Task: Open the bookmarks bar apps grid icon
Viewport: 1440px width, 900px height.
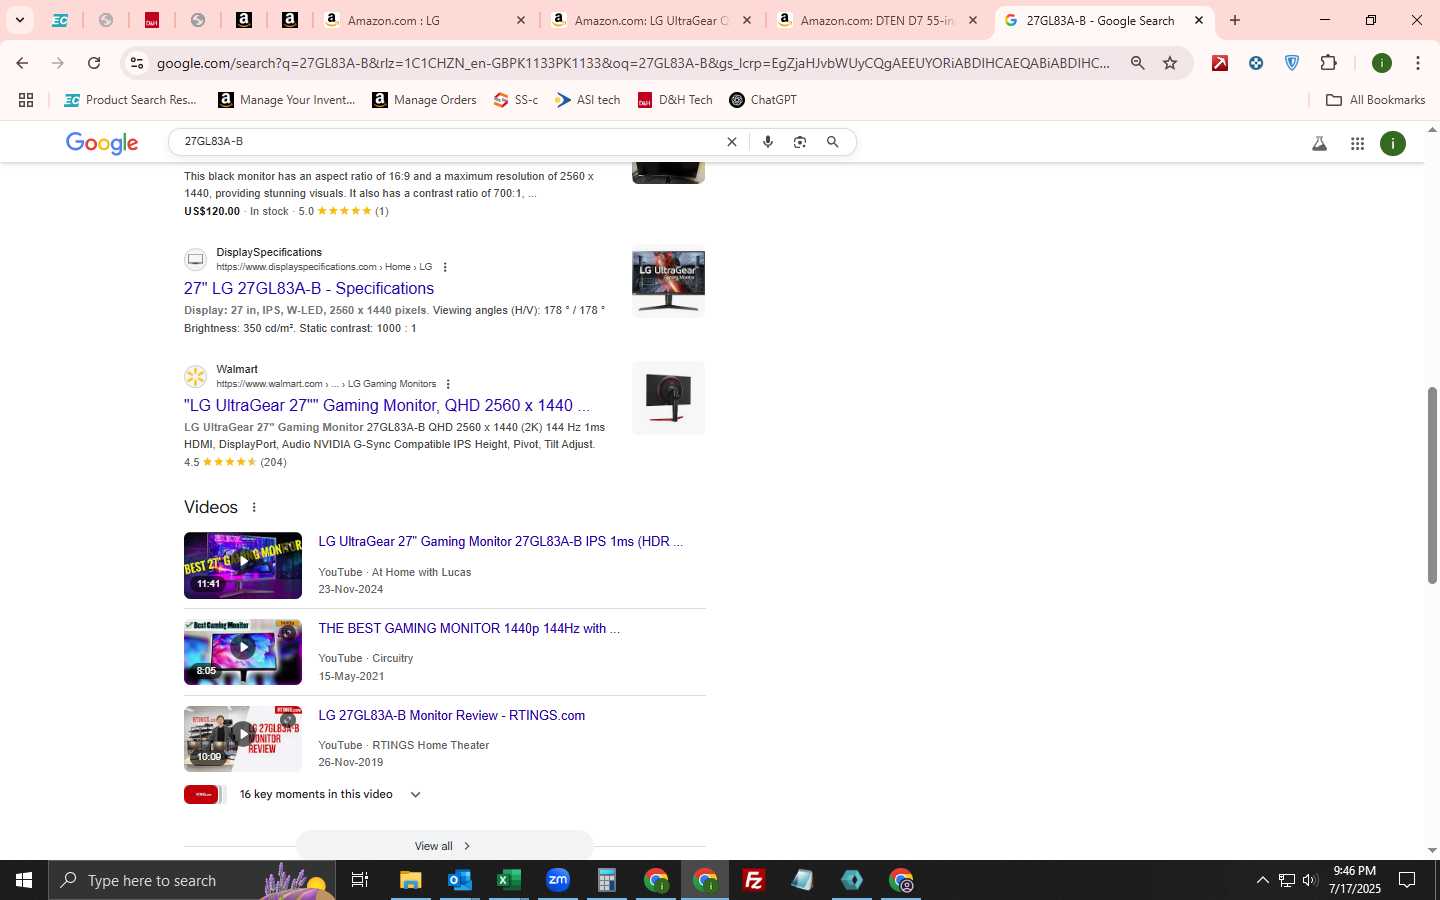Action: (x=26, y=100)
